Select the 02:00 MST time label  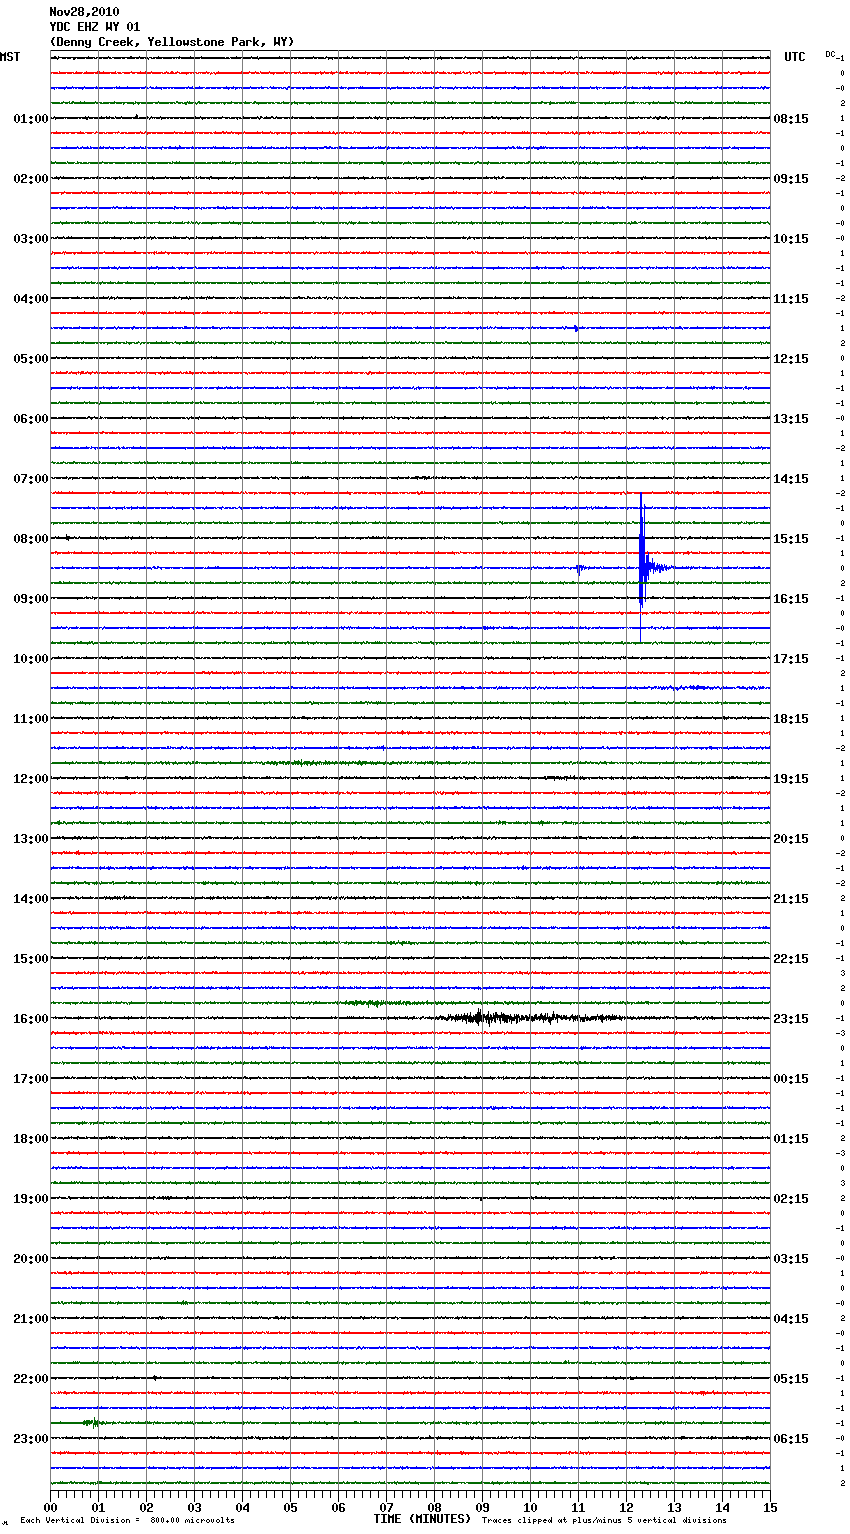tap(31, 179)
